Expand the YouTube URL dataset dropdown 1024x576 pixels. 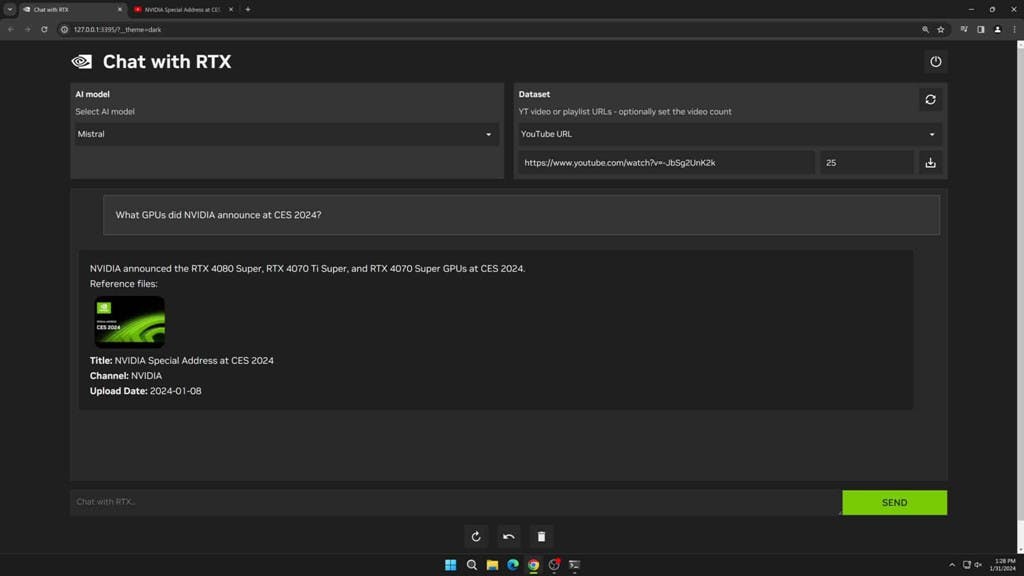click(730, 134)
